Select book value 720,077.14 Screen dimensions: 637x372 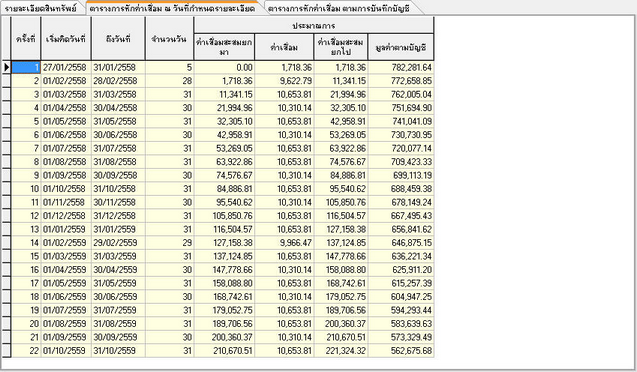tap(401, 148)
